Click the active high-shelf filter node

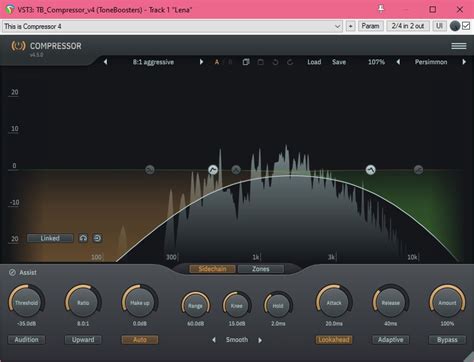point(370,170)
